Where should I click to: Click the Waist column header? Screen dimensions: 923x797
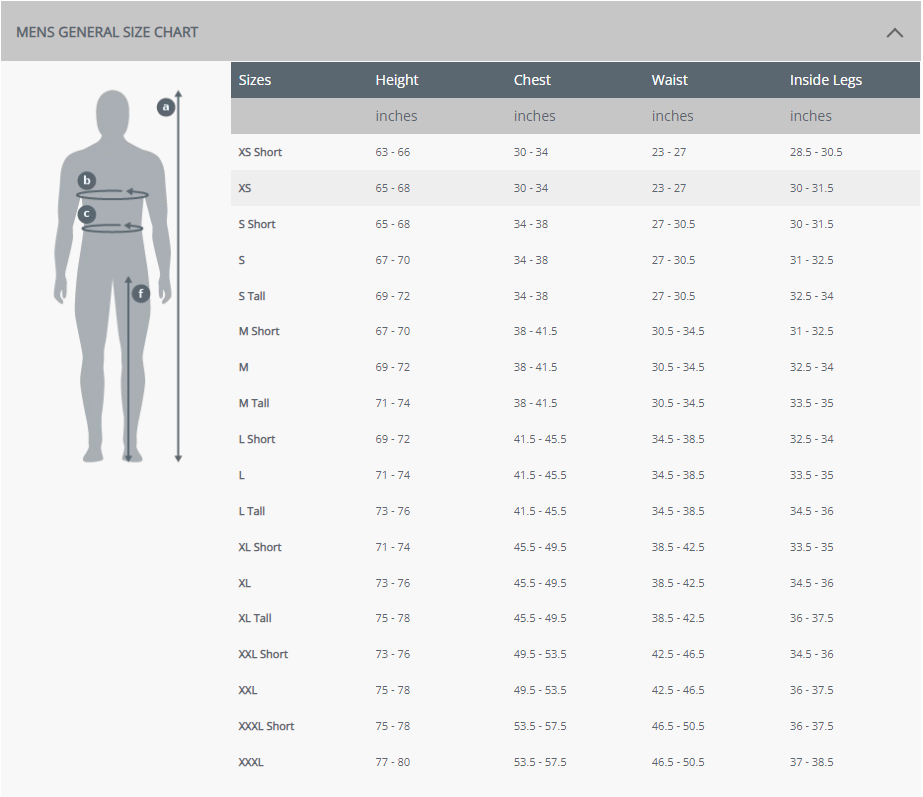pyautogui.click(x=670, y=80)
